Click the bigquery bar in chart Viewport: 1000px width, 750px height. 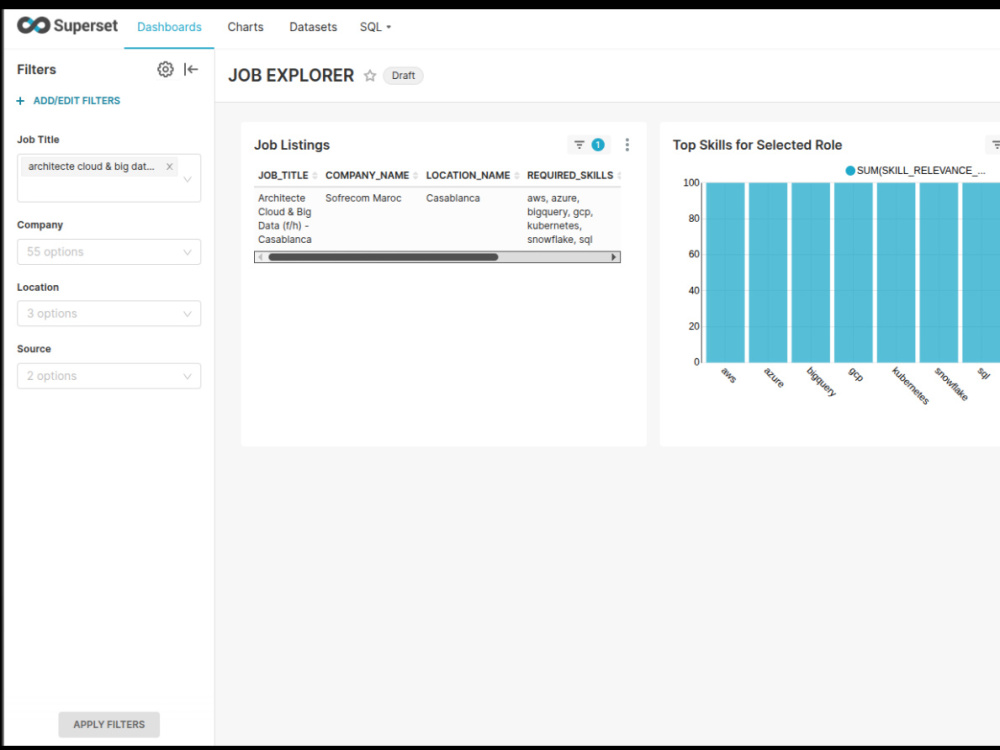pyautogui.click(x=811, y=272)
